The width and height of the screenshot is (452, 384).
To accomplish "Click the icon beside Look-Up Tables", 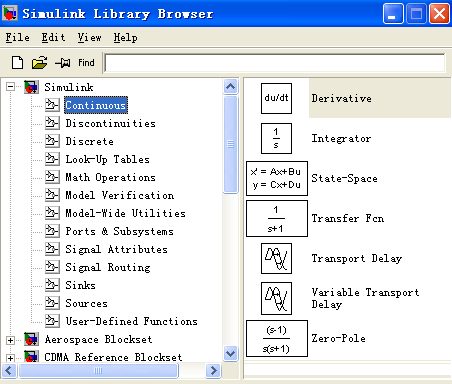I will tap(52, 159).
